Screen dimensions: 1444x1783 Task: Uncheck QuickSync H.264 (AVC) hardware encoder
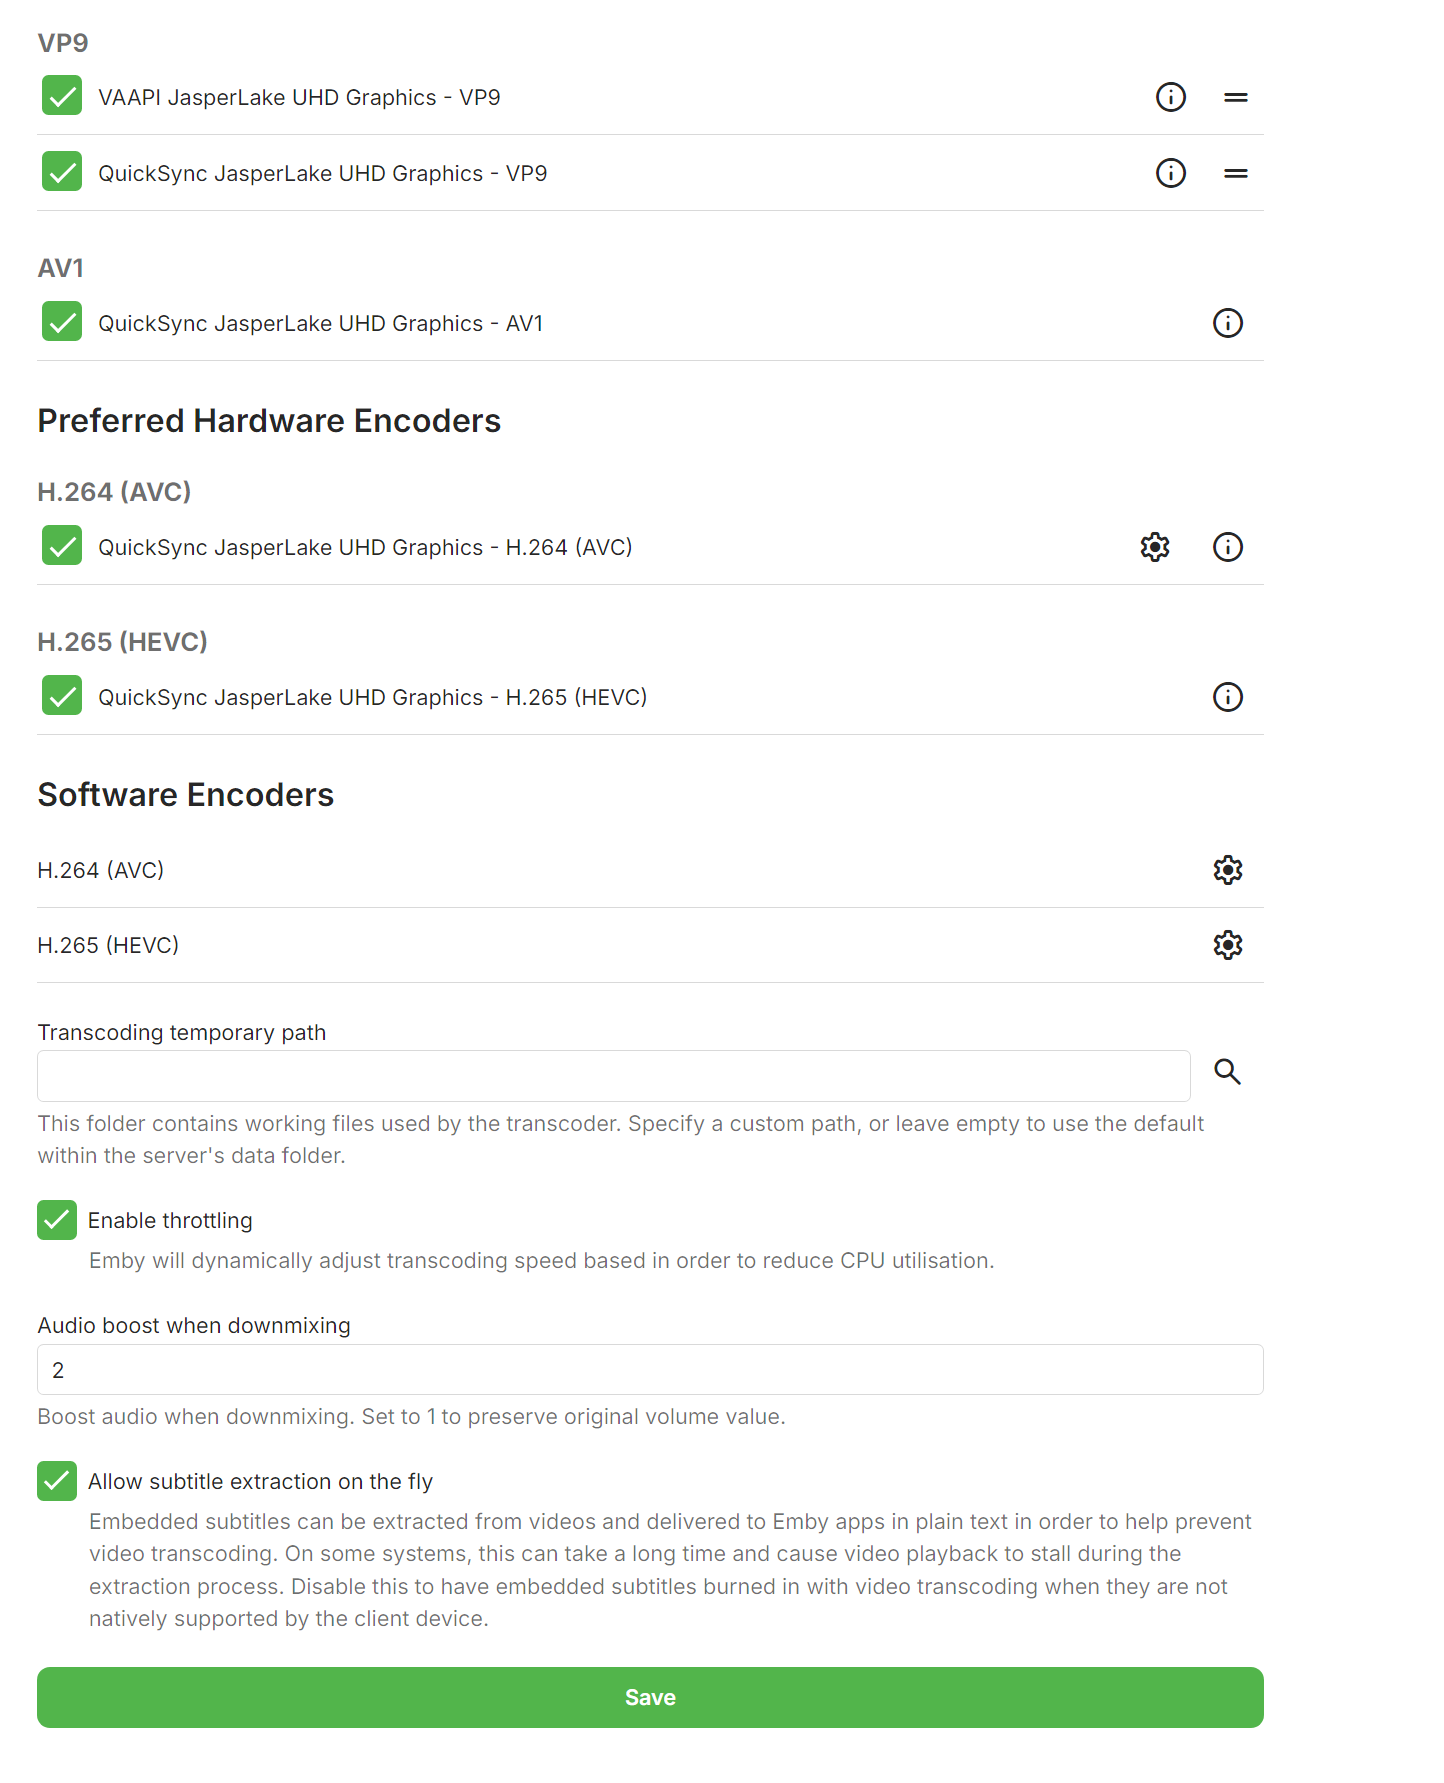(62, 546)
